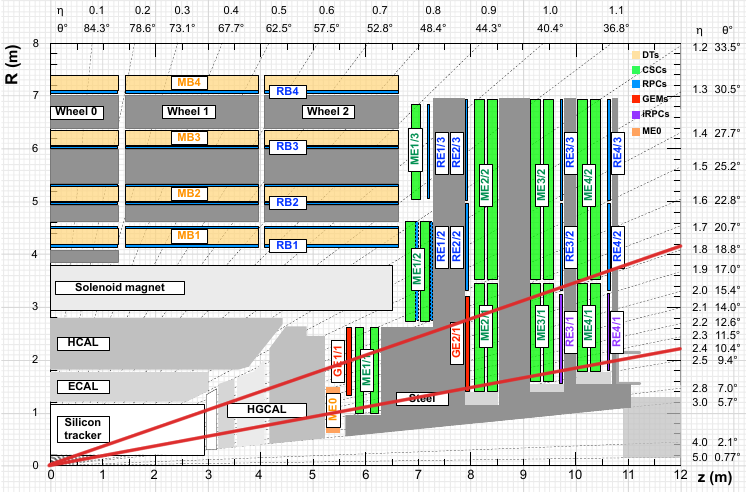Click the RE4/2 label
Screen dimensions: 746x492
pyautogui.click(x=618, y=247)
